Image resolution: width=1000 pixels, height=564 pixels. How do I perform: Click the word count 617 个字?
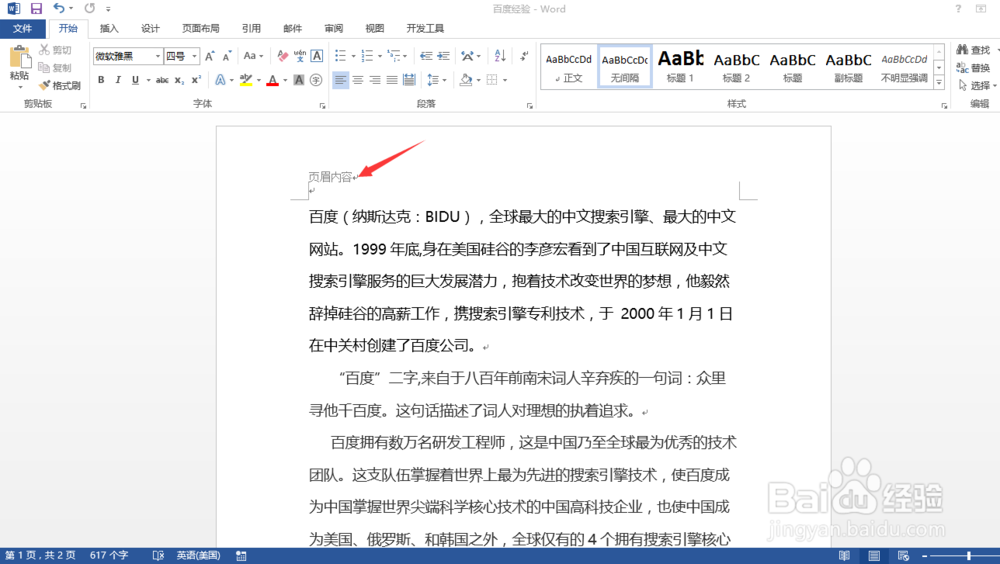coord(109,556)
